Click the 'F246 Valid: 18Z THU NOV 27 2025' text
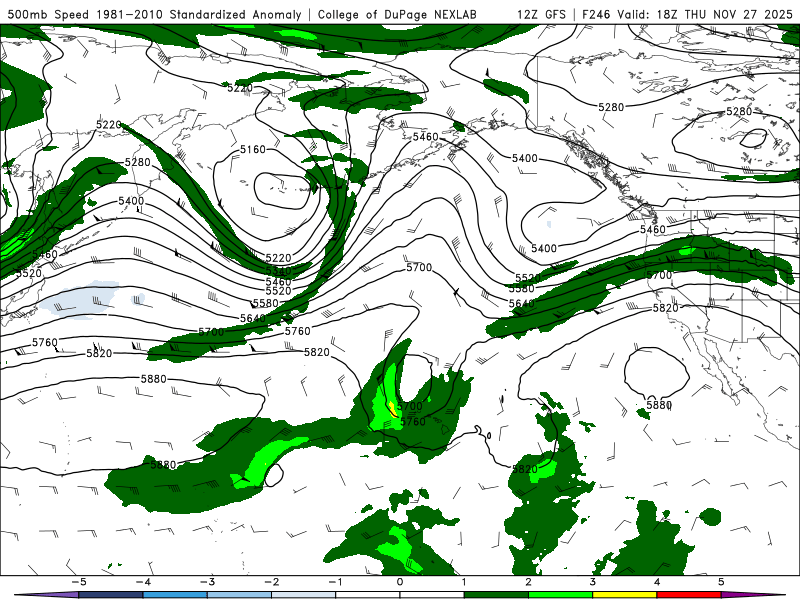The image size is (800, 600). coord(687,14)
